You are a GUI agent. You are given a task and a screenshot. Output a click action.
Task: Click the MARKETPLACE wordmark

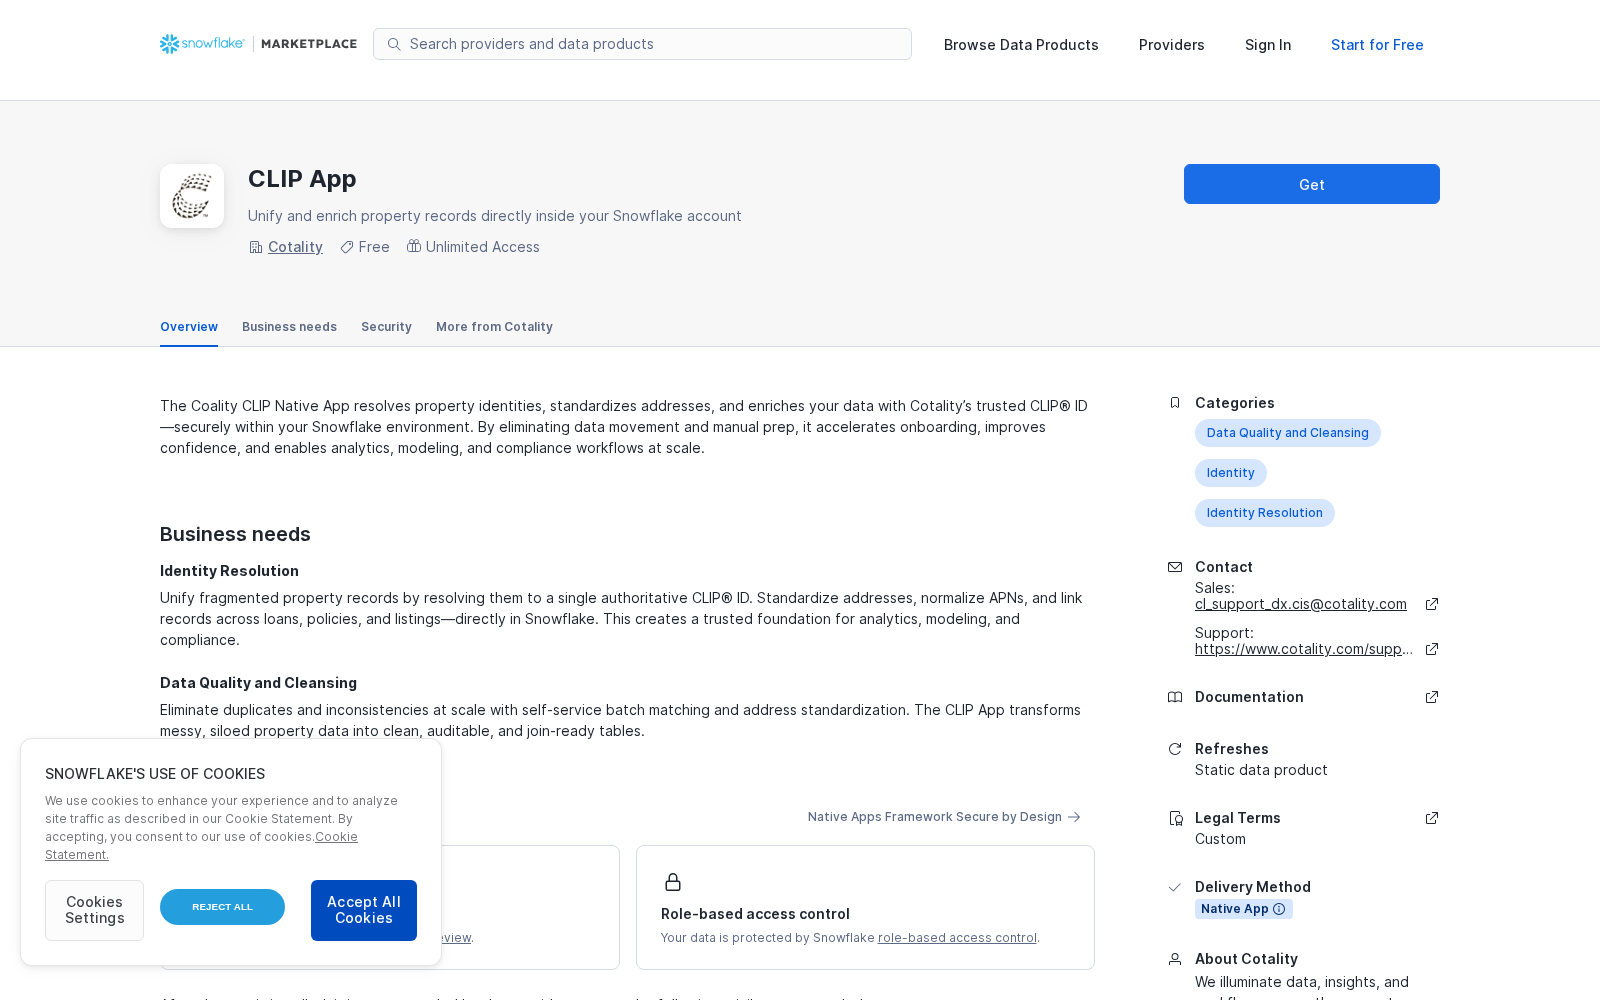tap(309, 44)
